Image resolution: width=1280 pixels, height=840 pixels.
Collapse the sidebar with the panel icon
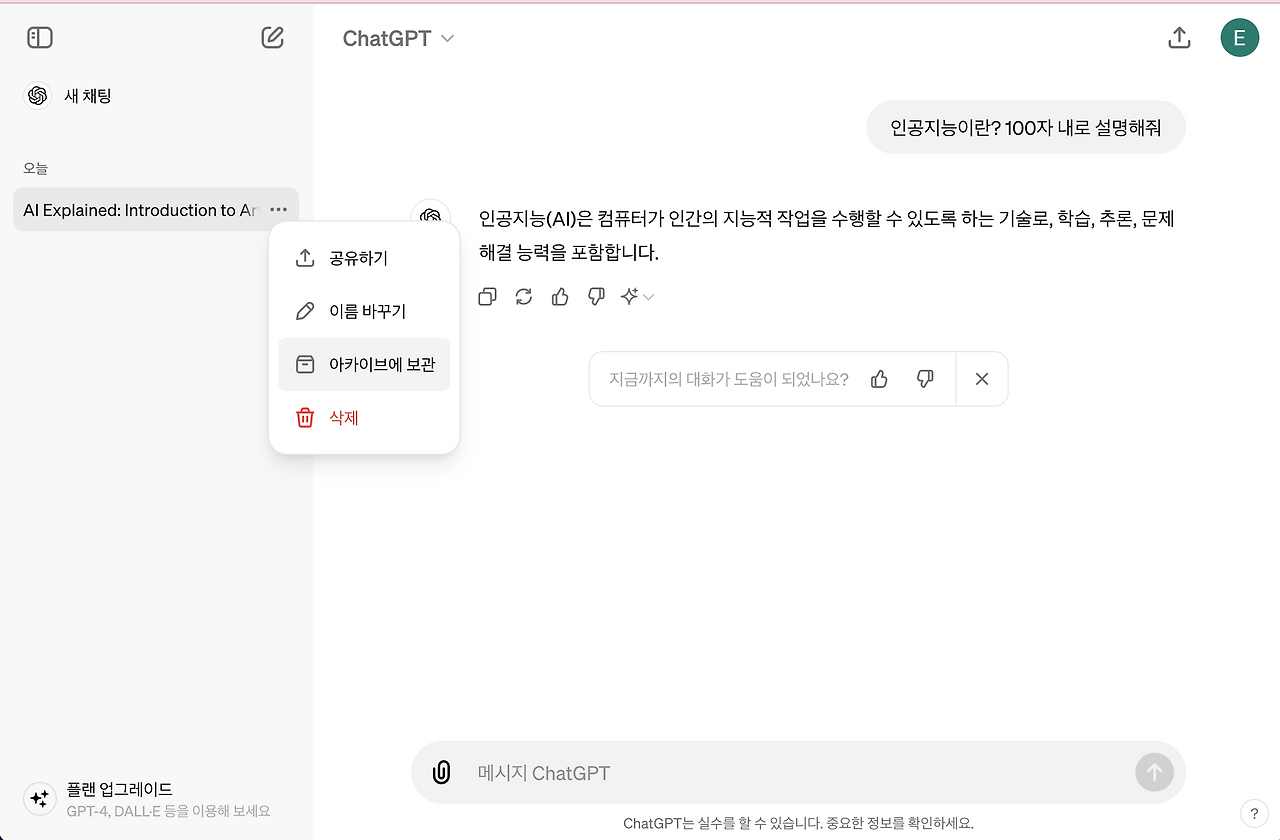pyautogui.click(x=40, y=38)
